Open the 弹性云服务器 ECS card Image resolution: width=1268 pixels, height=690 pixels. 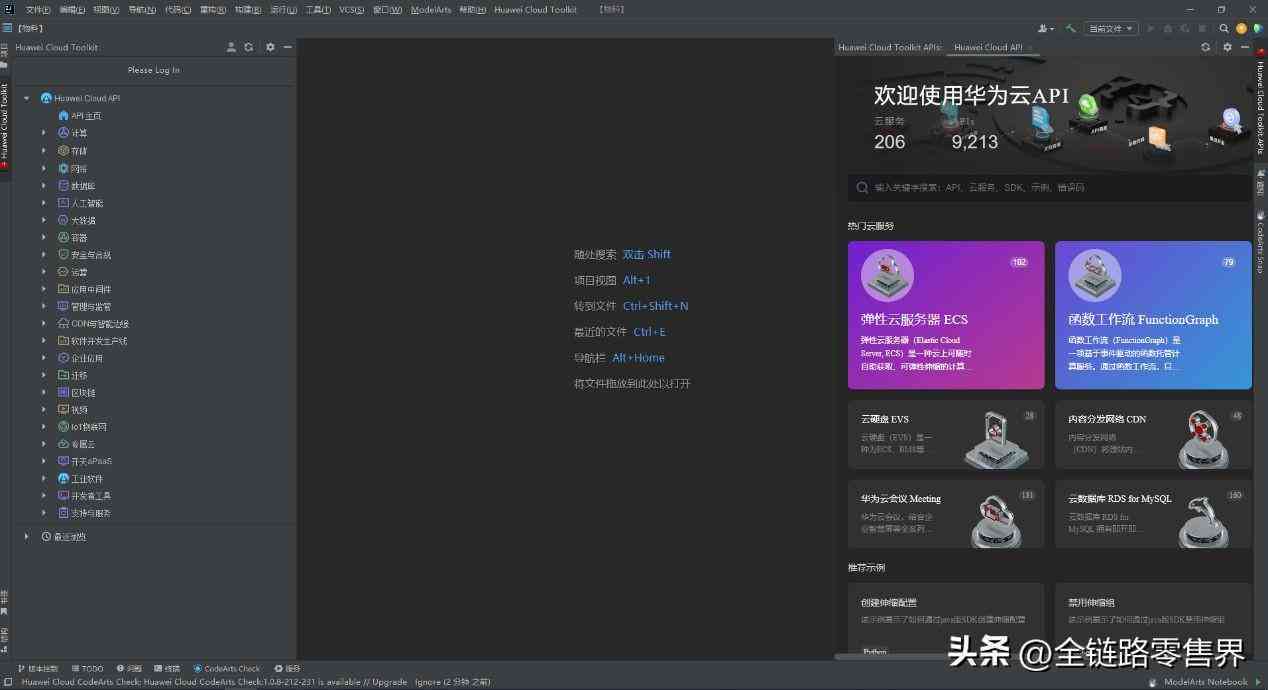[946, 315]
